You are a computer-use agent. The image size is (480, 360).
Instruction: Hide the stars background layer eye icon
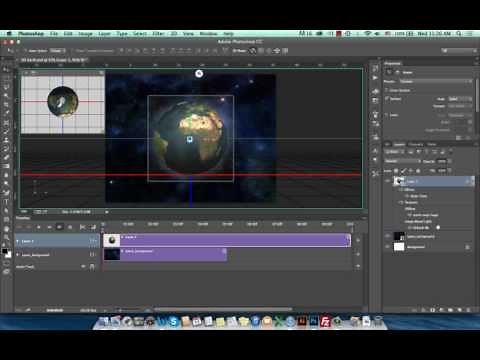(x=387, y=236)
